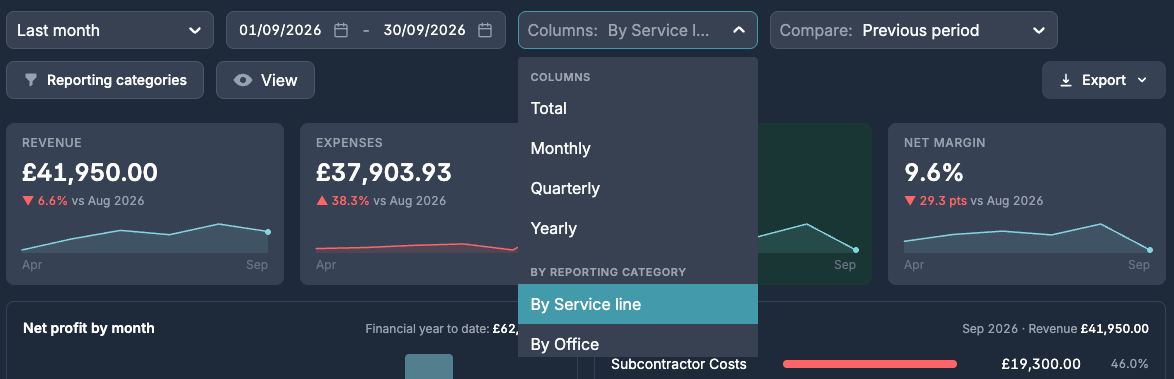Click the Revenue sparkline chart
Image resolution: width=1174 pixels, height=379 pixels.
pos(145,238)
